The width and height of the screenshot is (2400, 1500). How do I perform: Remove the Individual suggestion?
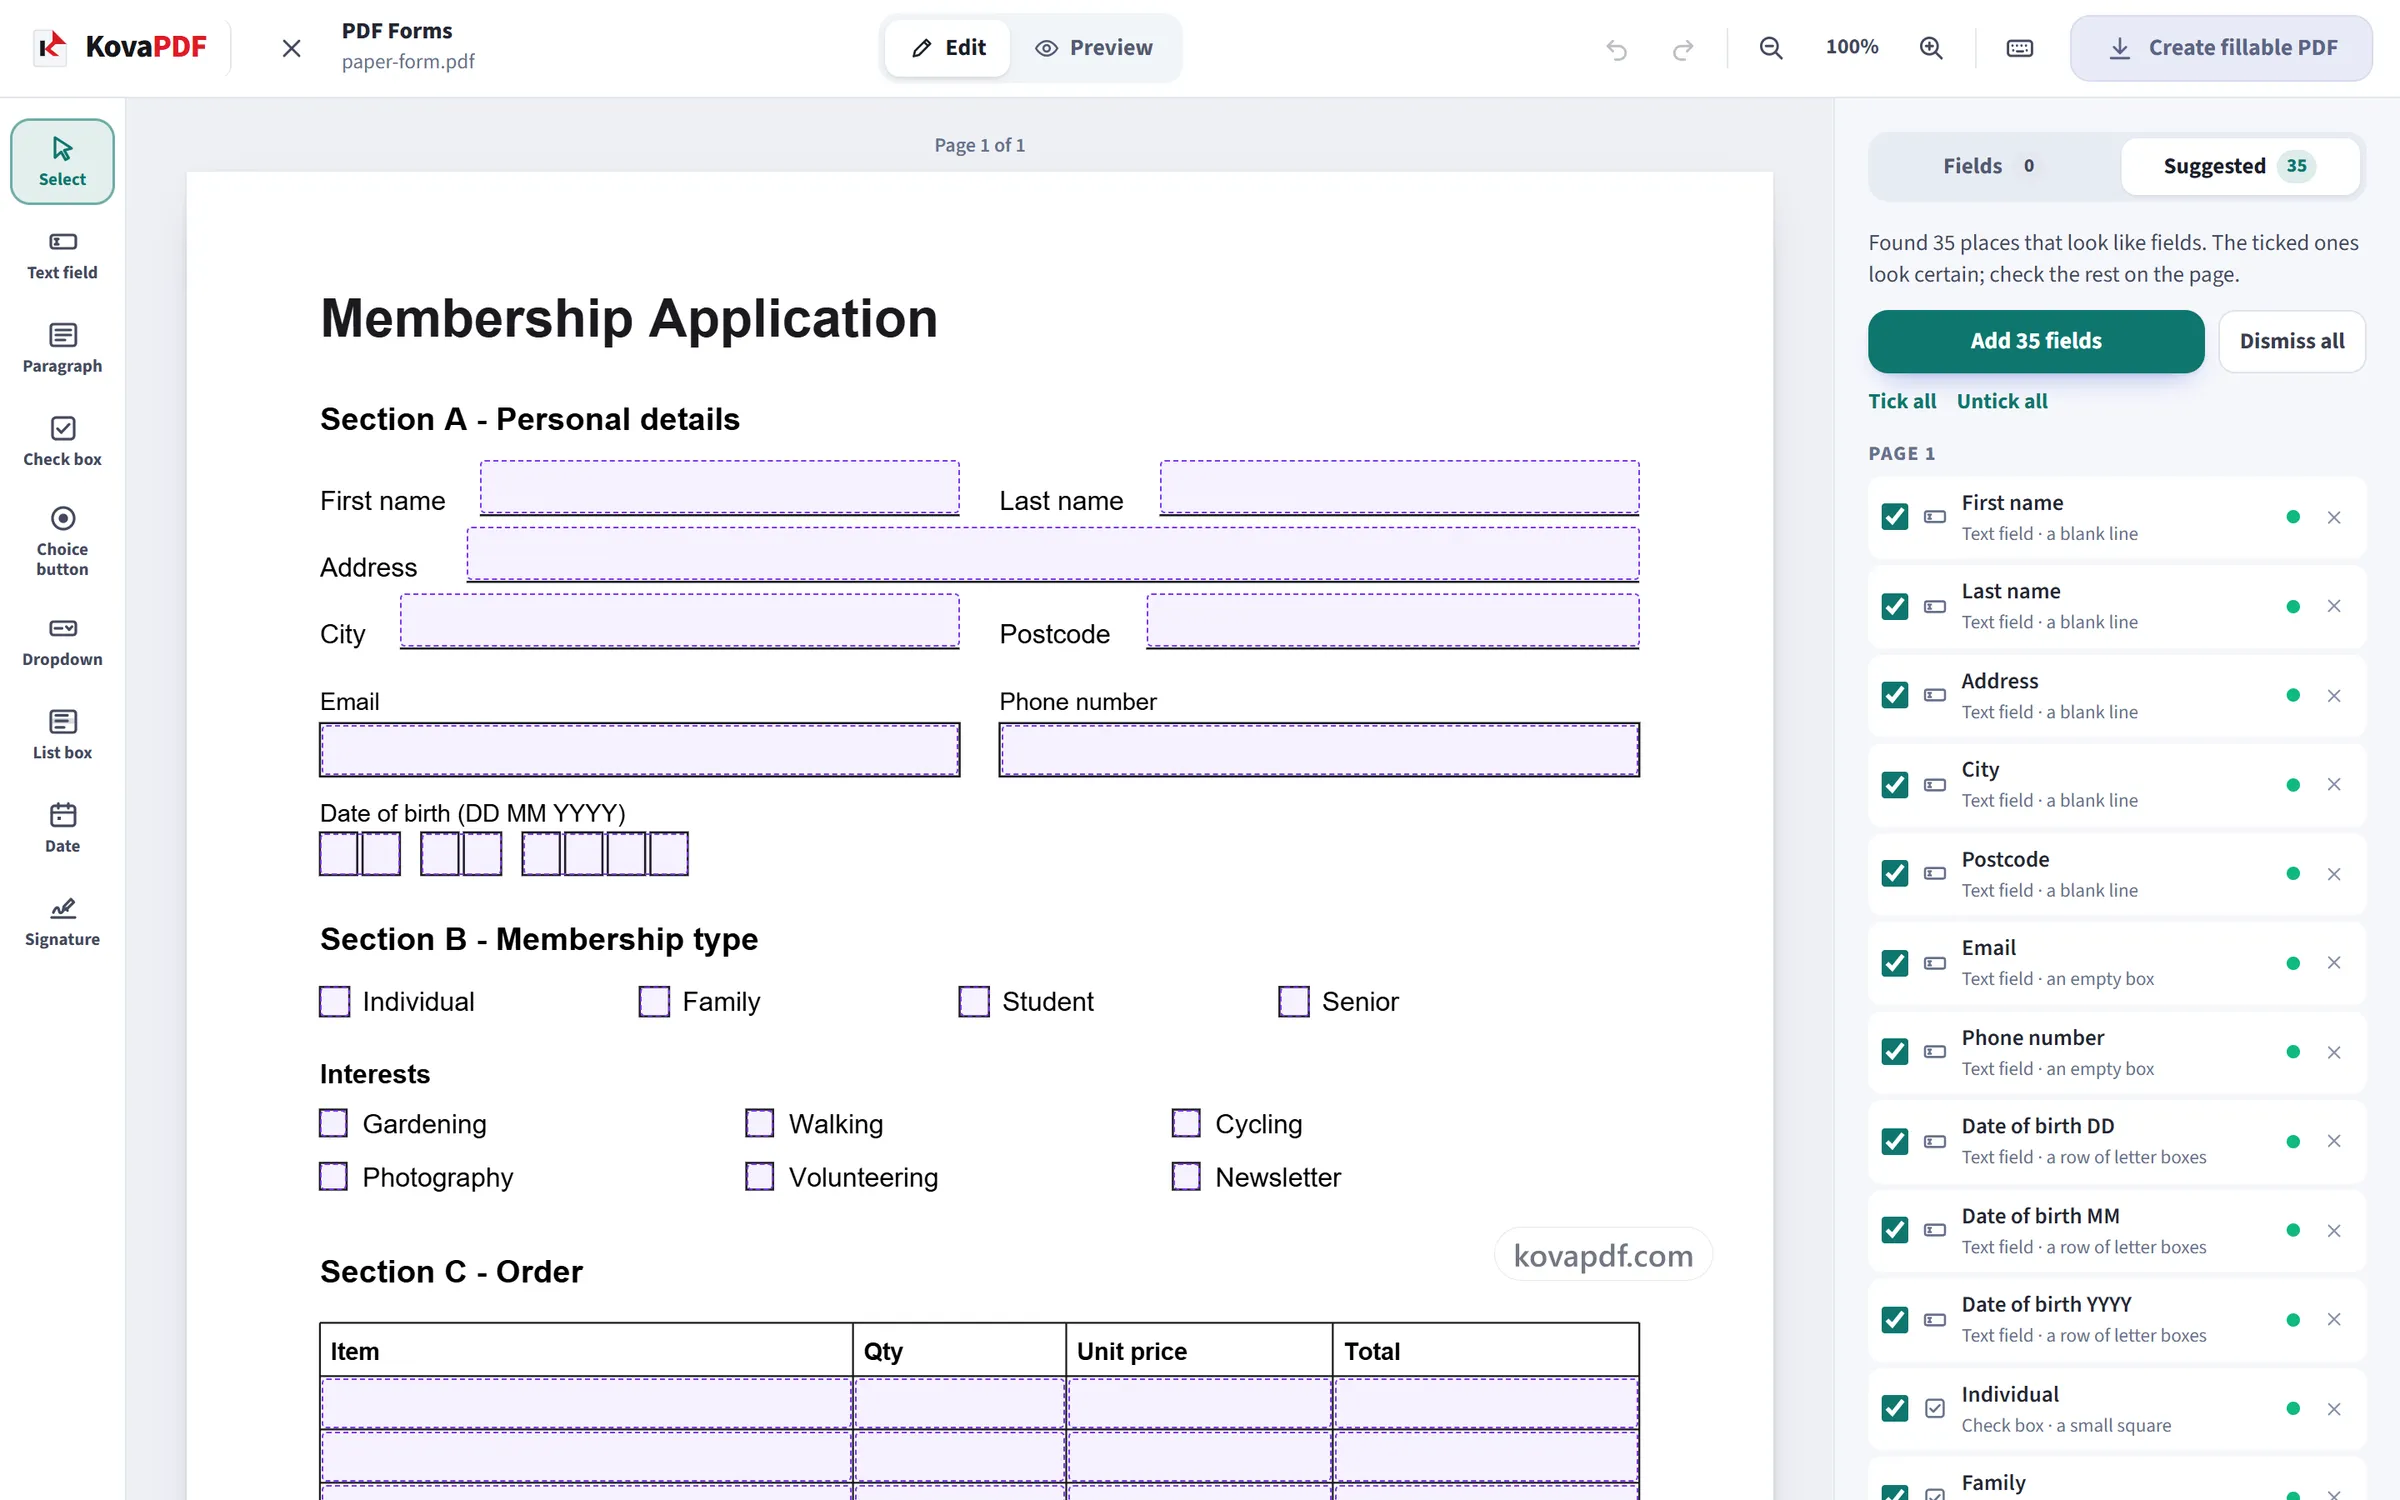pyautogui.click(x=2334, y=1409)
